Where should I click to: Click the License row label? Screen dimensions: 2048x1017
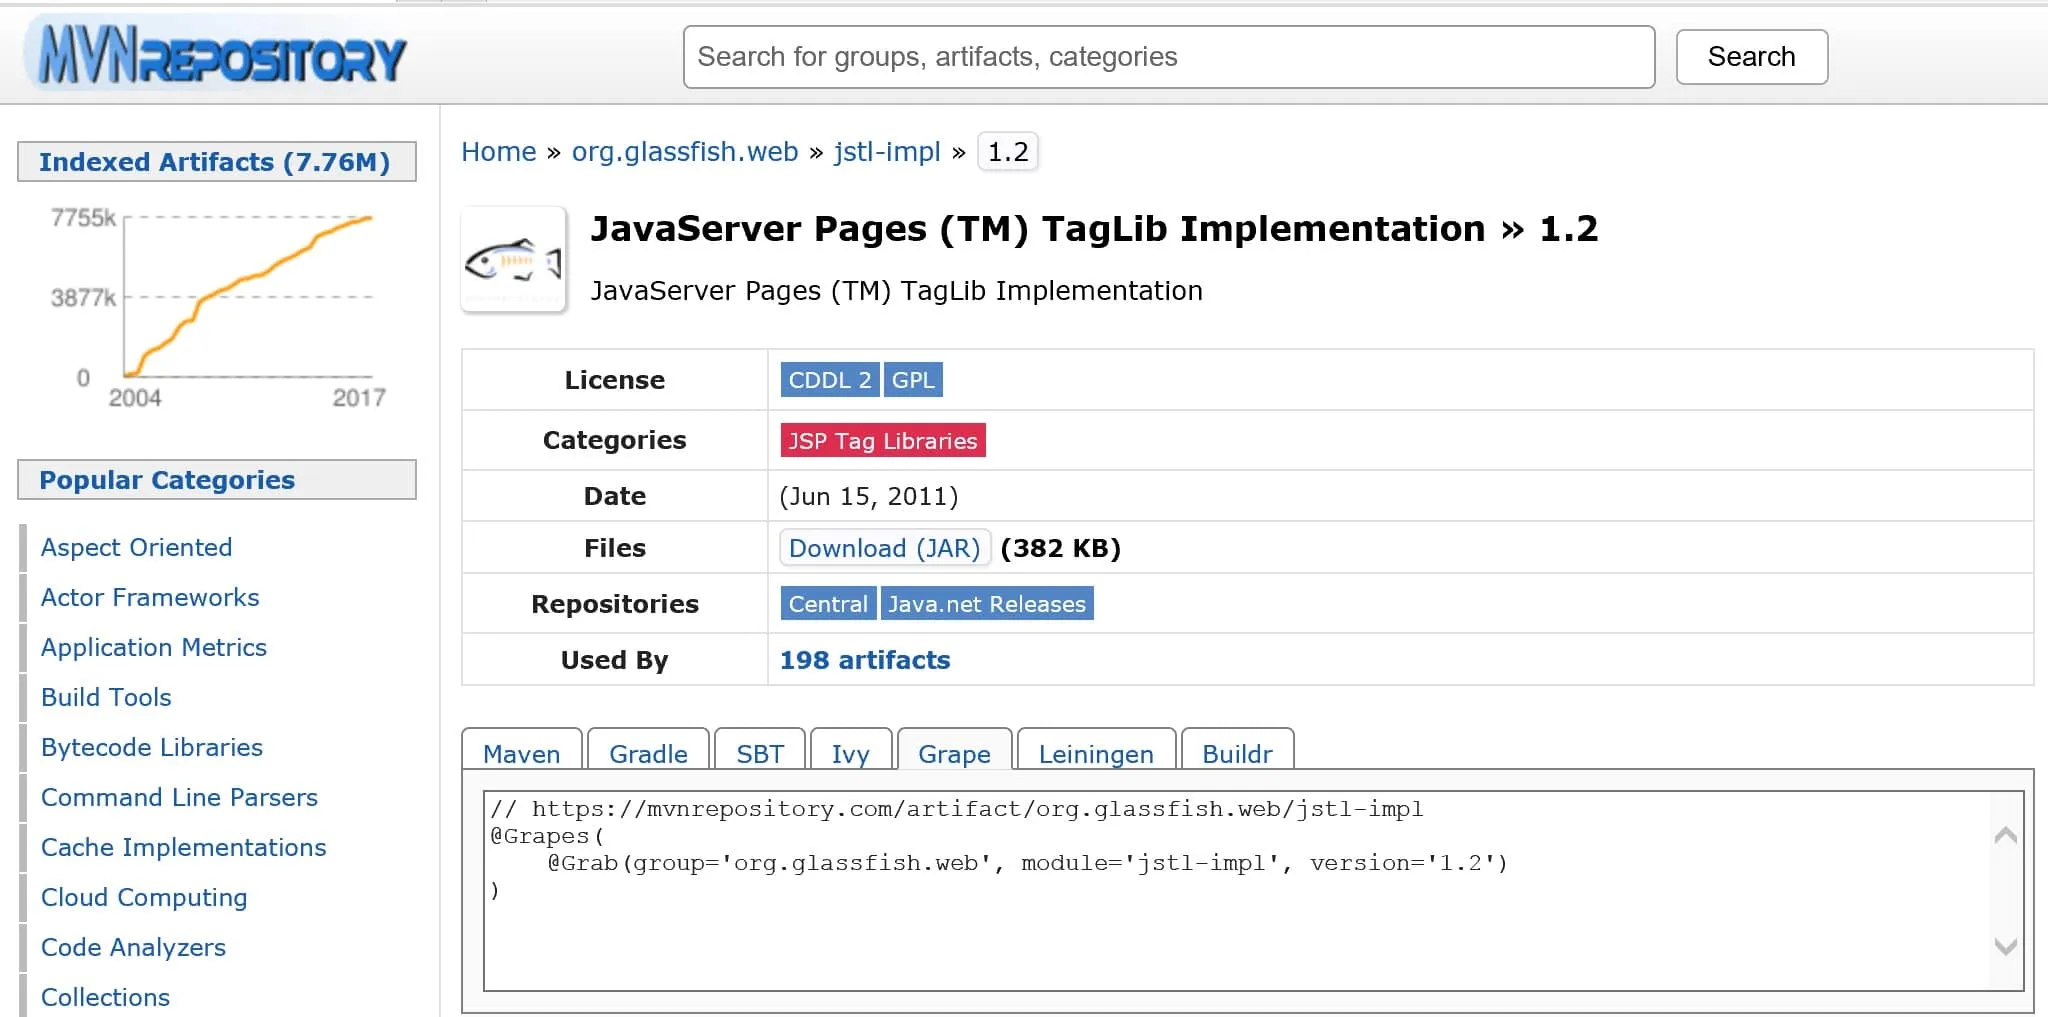tap(615, 380)
